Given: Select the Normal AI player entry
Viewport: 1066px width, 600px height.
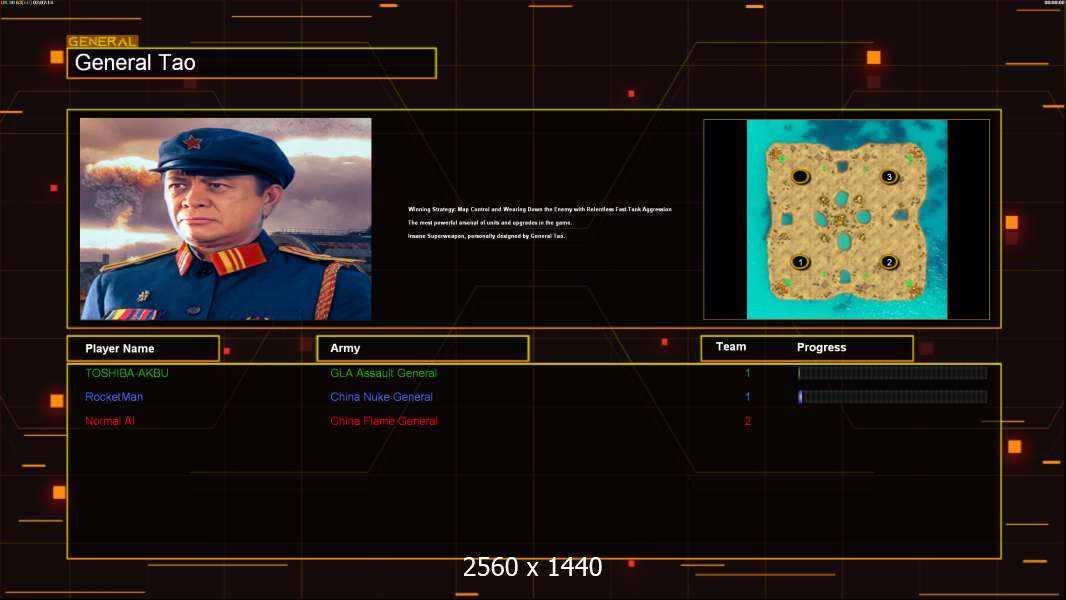Looking at the screenshot, I should [x=109, y=421].
